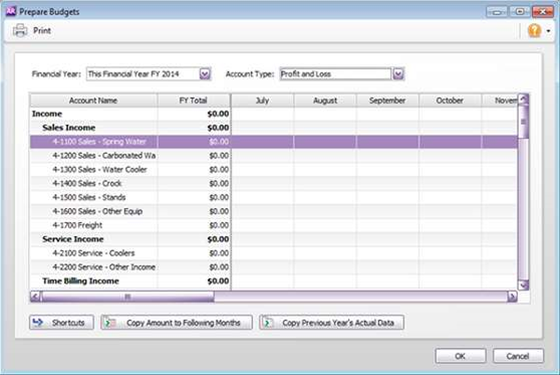Click the app logo in the title bar
The height and width of the screenshot is (375, 560).
point(11,11)
